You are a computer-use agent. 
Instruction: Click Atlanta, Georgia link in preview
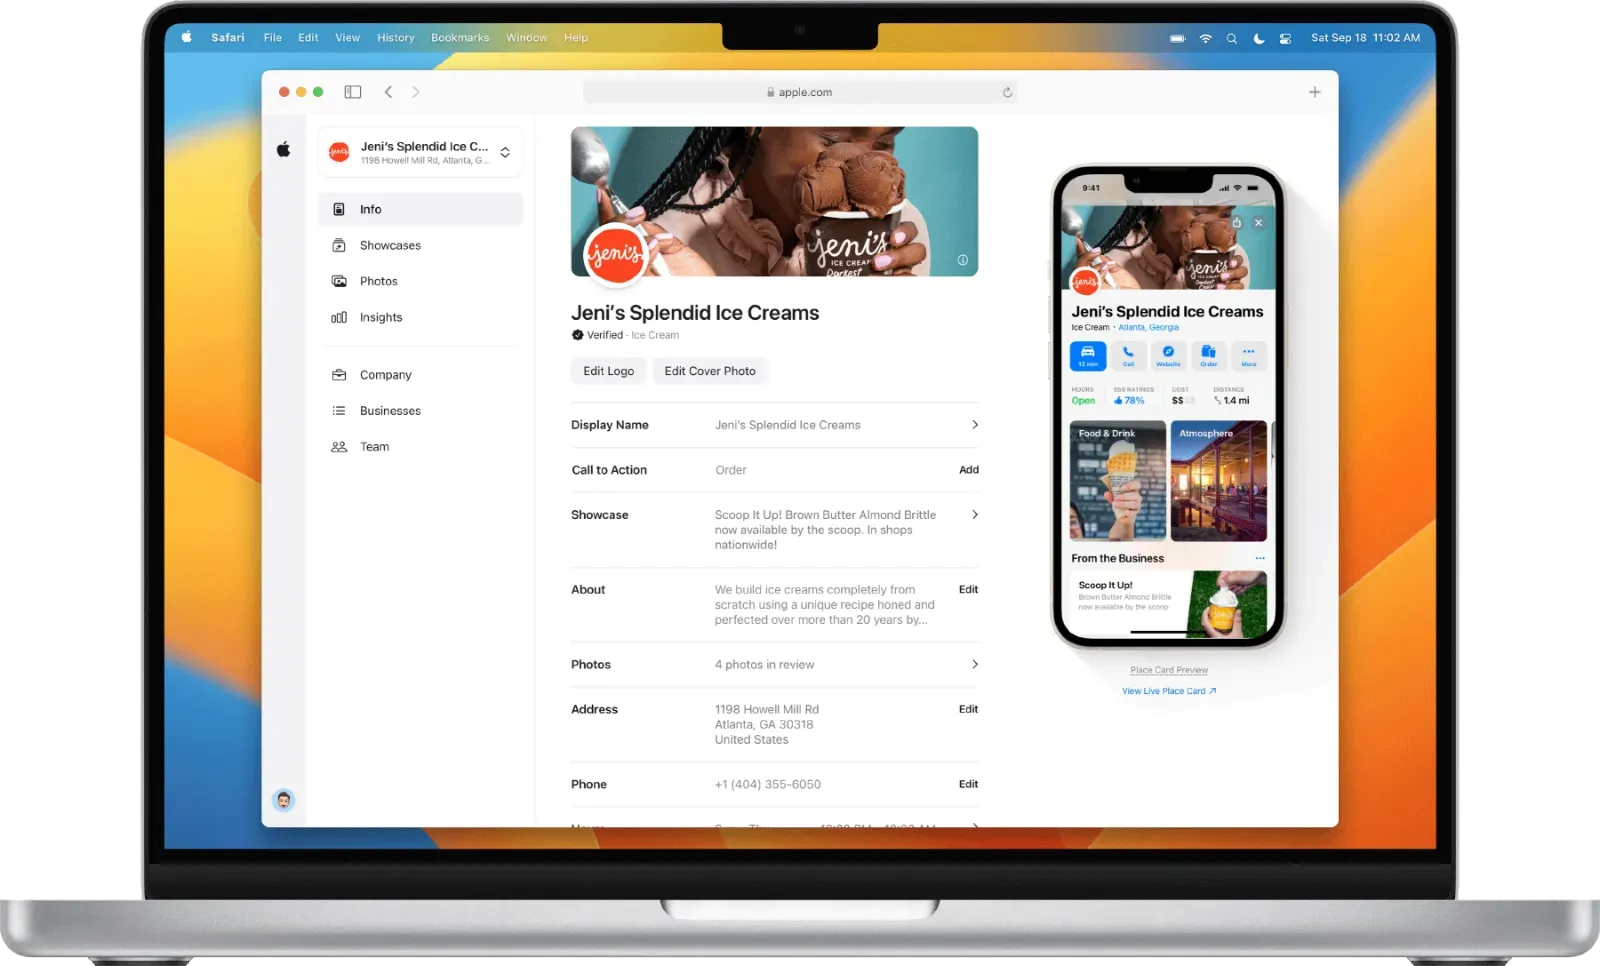(x=1148, y=327)
